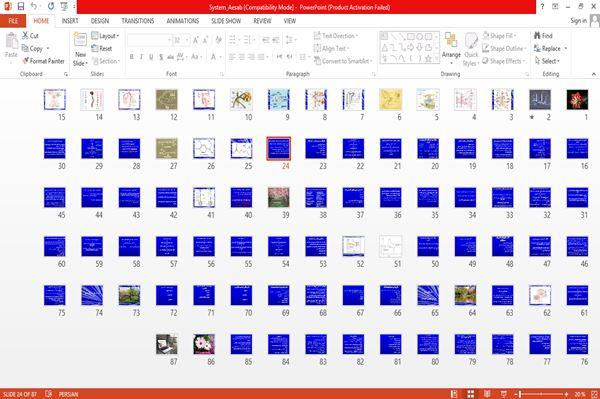
Task: Click Fit slide to window icon
Action: click(x=594, y=394)
